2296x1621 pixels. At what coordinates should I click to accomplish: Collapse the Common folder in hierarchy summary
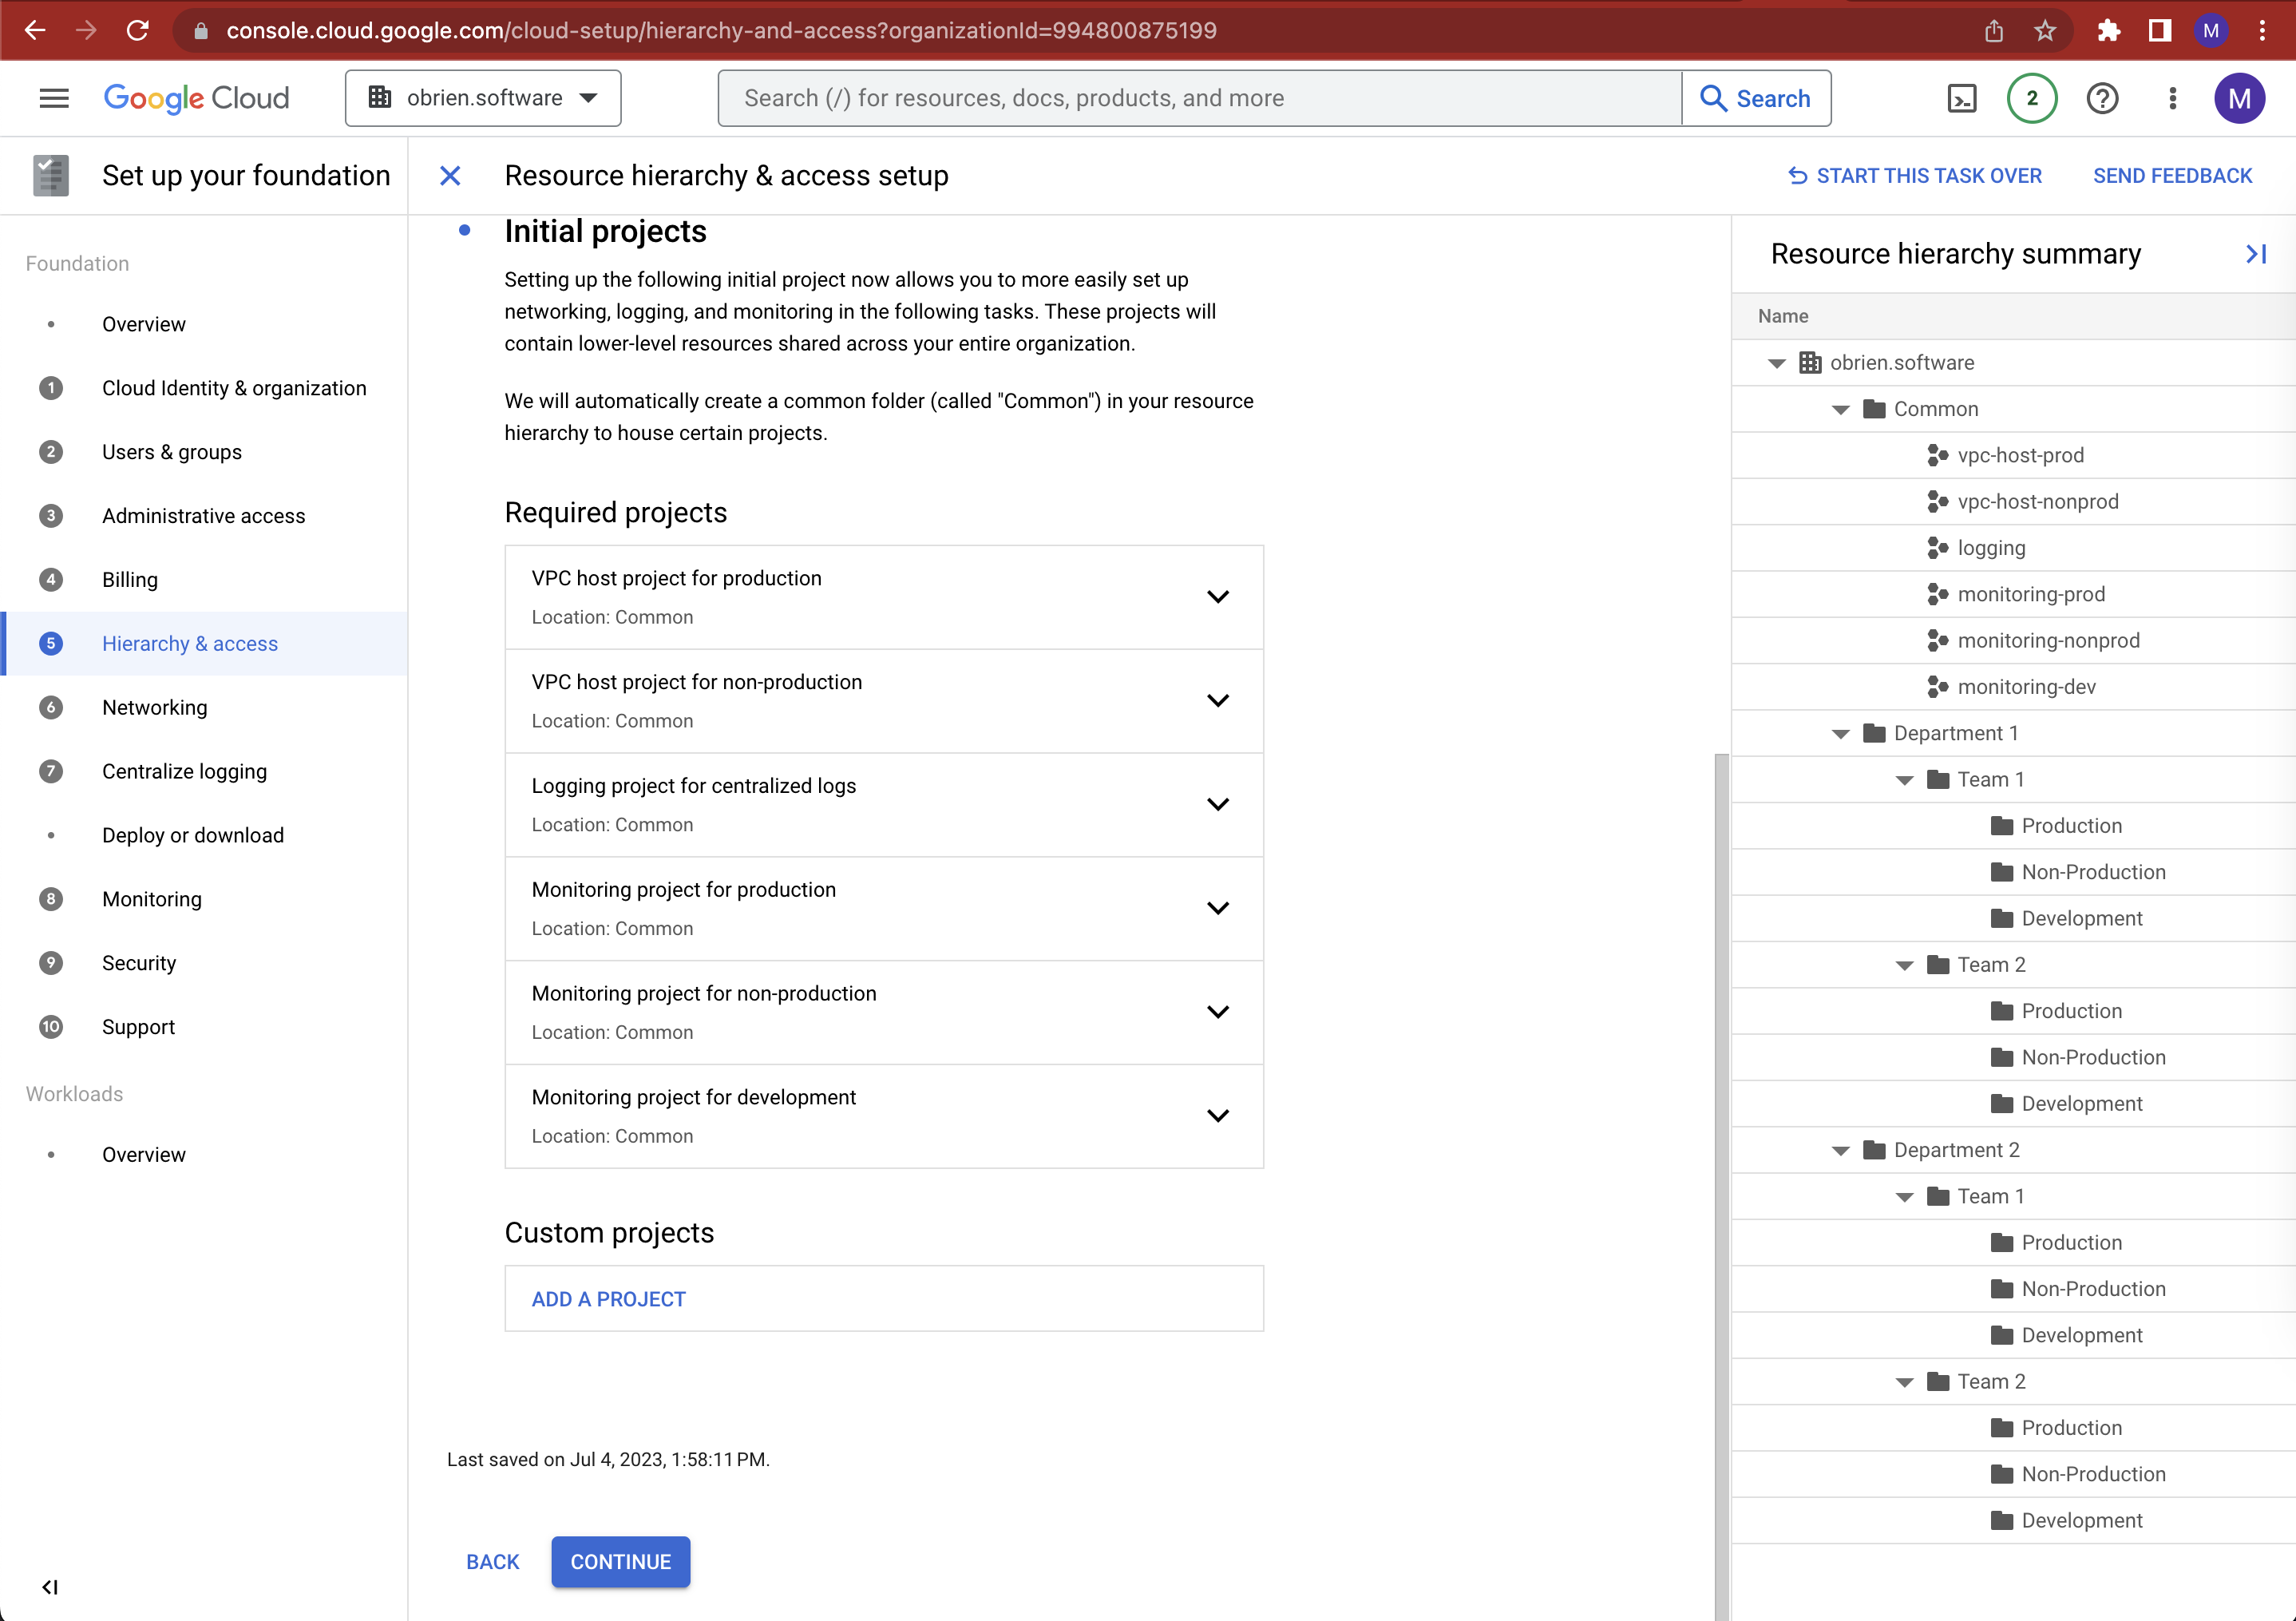click(x=1839, y=409)
